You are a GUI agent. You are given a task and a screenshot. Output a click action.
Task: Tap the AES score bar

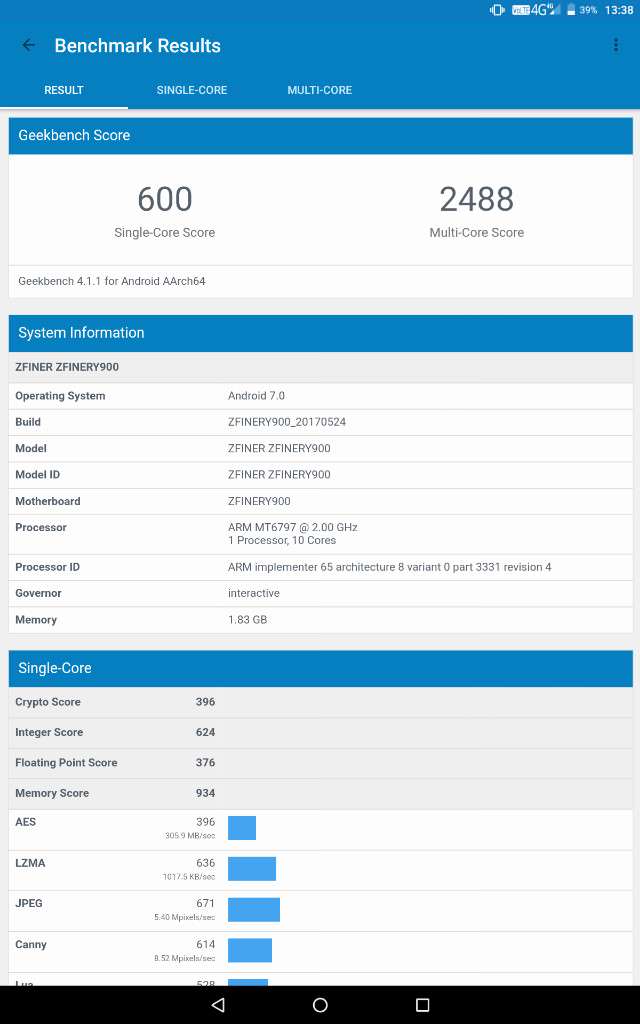(242, 828)
